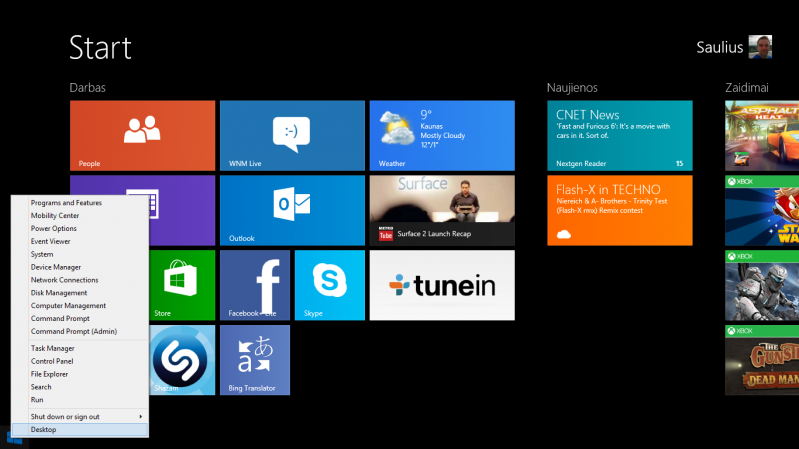Open the People tile
This screenshot has width=799, height=449.
(x=142, y=135)
